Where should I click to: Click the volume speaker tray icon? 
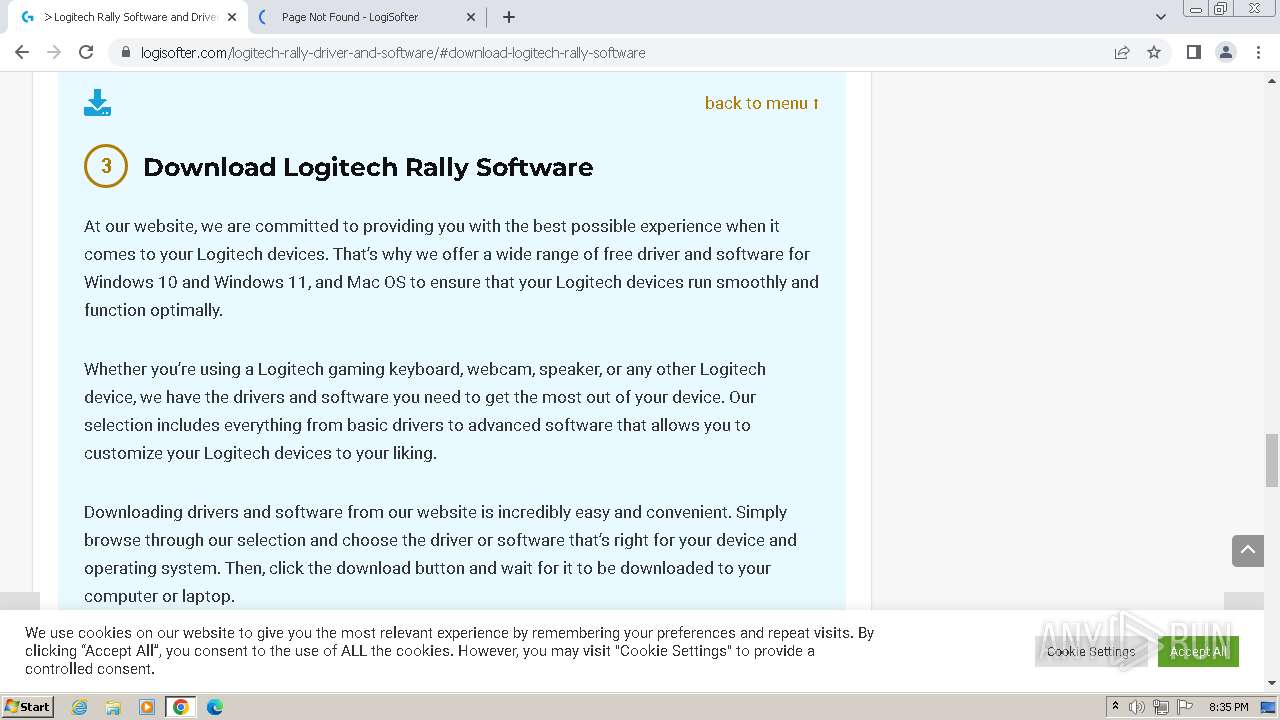point(1137,707)
